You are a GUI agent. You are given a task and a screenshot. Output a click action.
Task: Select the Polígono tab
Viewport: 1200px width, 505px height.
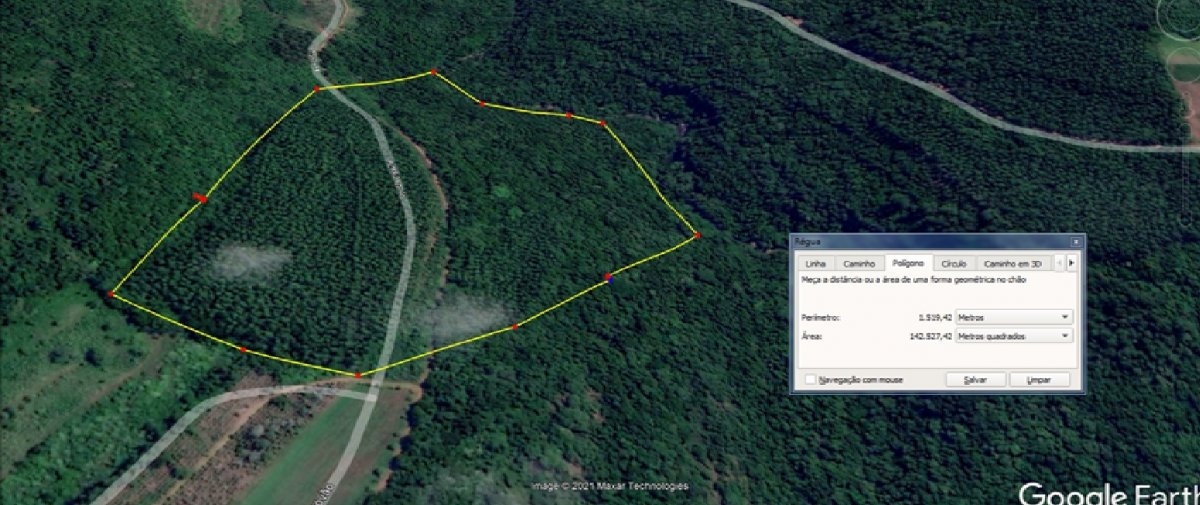(x=909, y=263)
